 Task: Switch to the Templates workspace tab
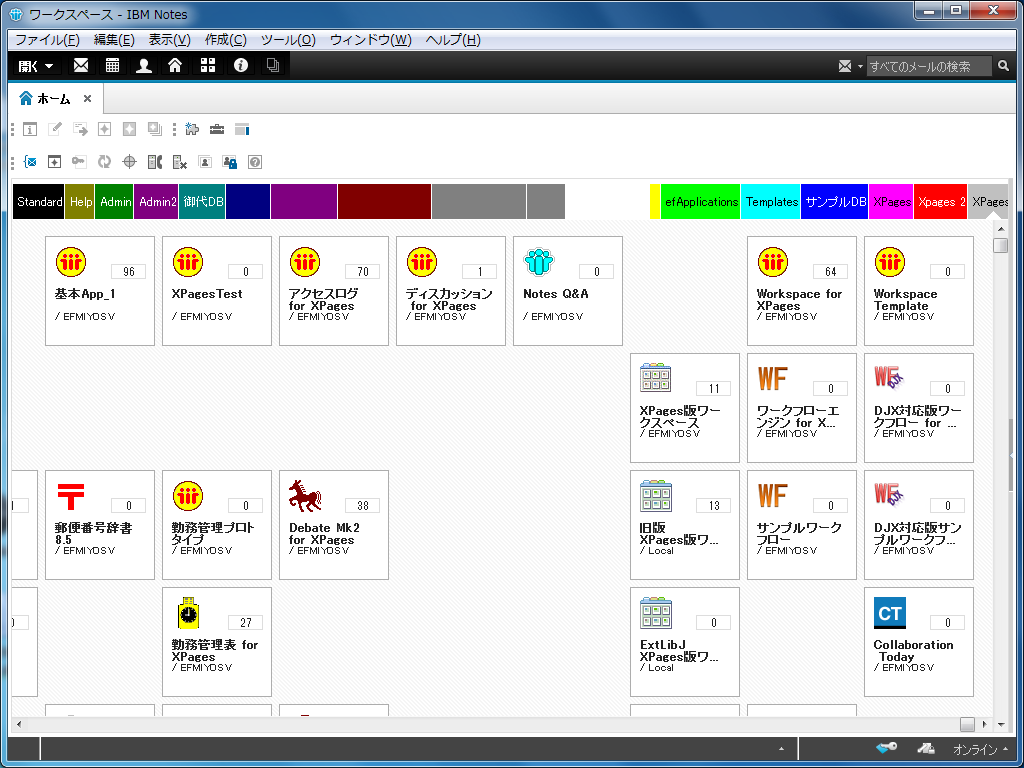[x=771, y=202]
